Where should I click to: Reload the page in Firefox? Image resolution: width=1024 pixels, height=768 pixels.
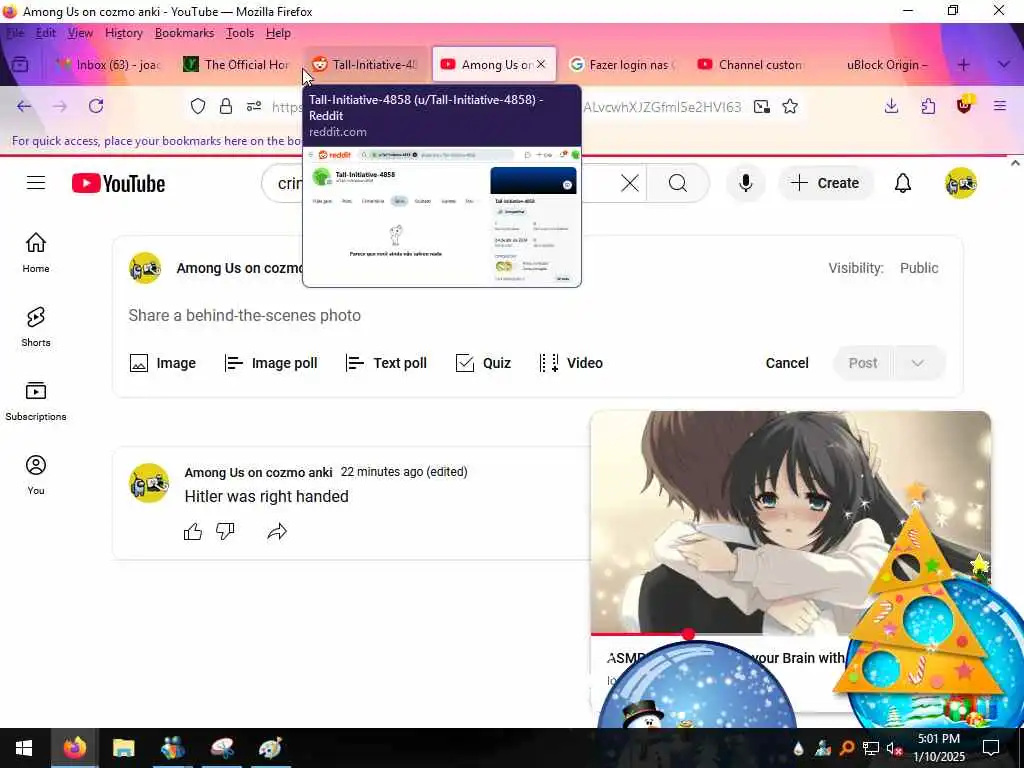(x=96, y=106)
